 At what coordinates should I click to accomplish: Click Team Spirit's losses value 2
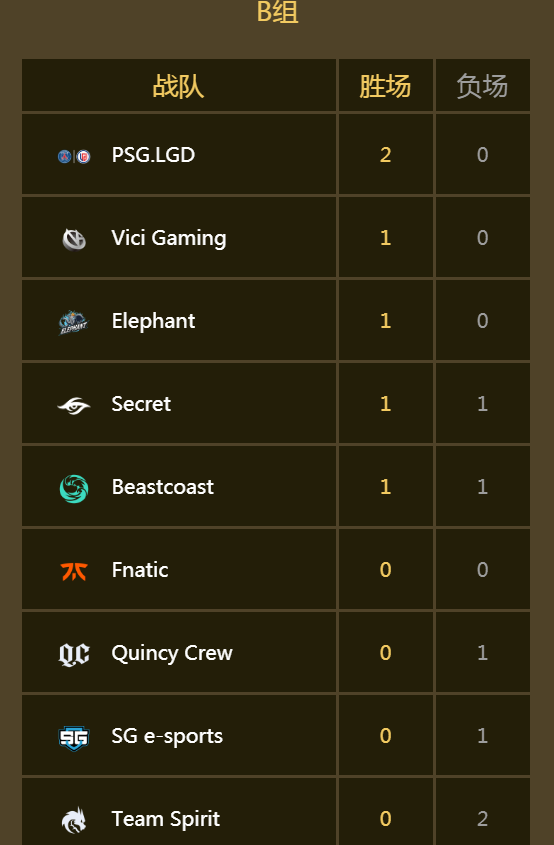pyautogui.click(x=482, y=819)
